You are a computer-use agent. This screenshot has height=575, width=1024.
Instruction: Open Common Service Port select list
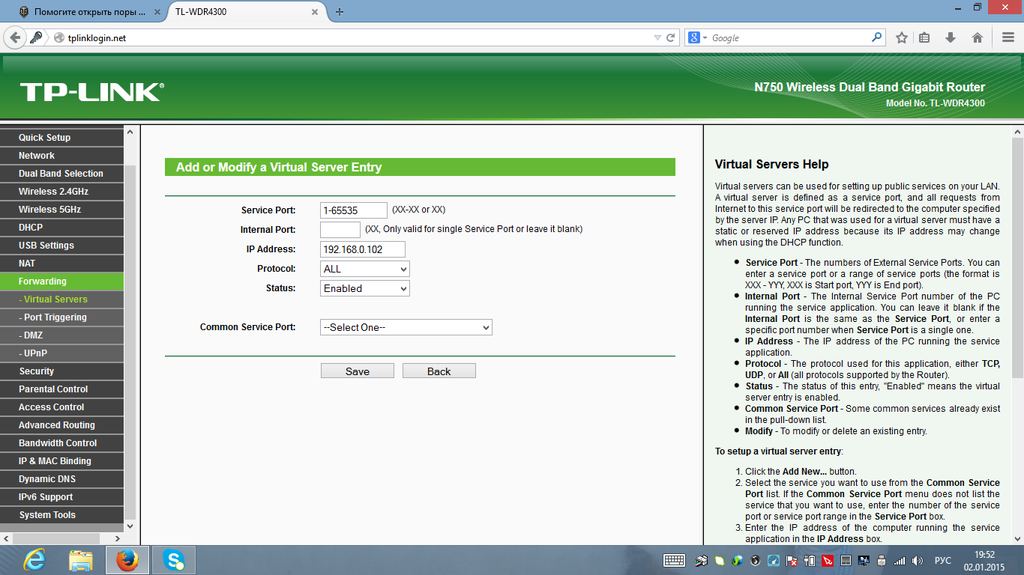point(406,327)
